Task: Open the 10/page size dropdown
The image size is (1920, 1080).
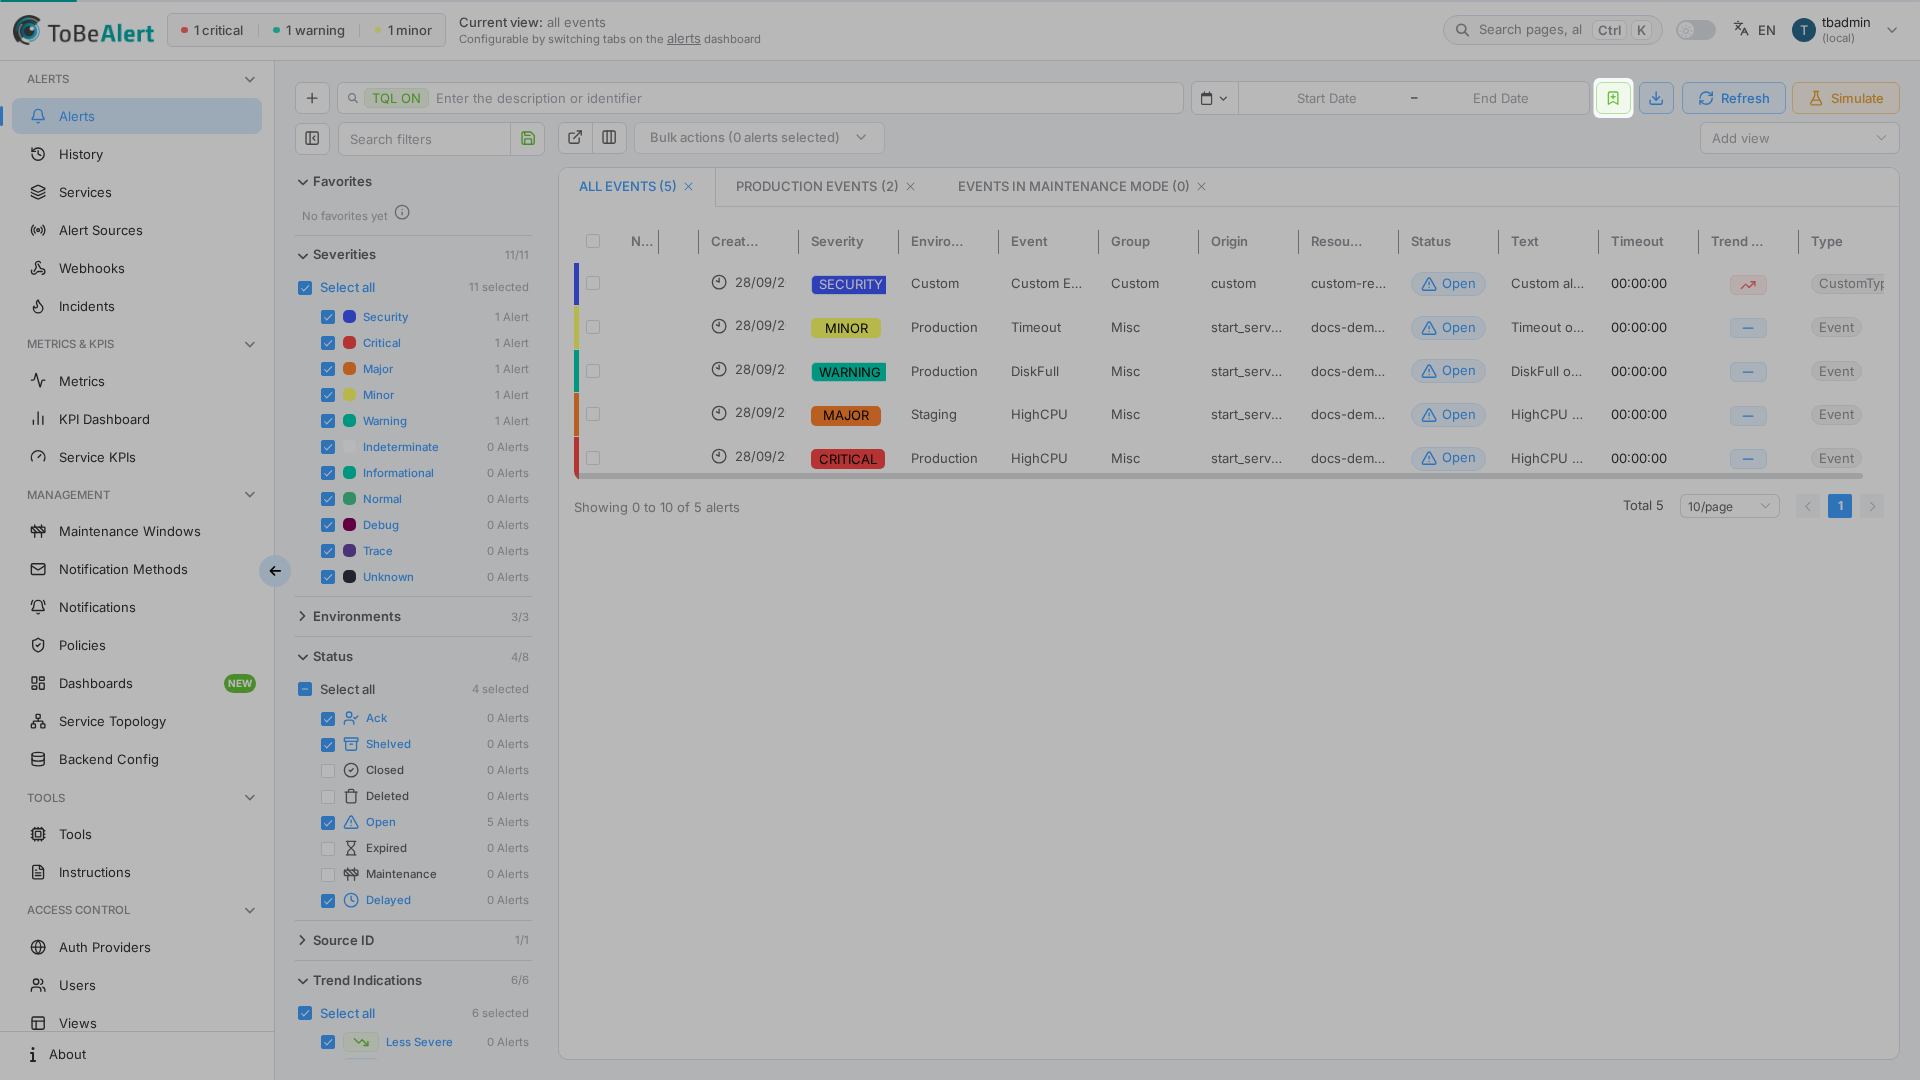Action: coord(1729,507)
